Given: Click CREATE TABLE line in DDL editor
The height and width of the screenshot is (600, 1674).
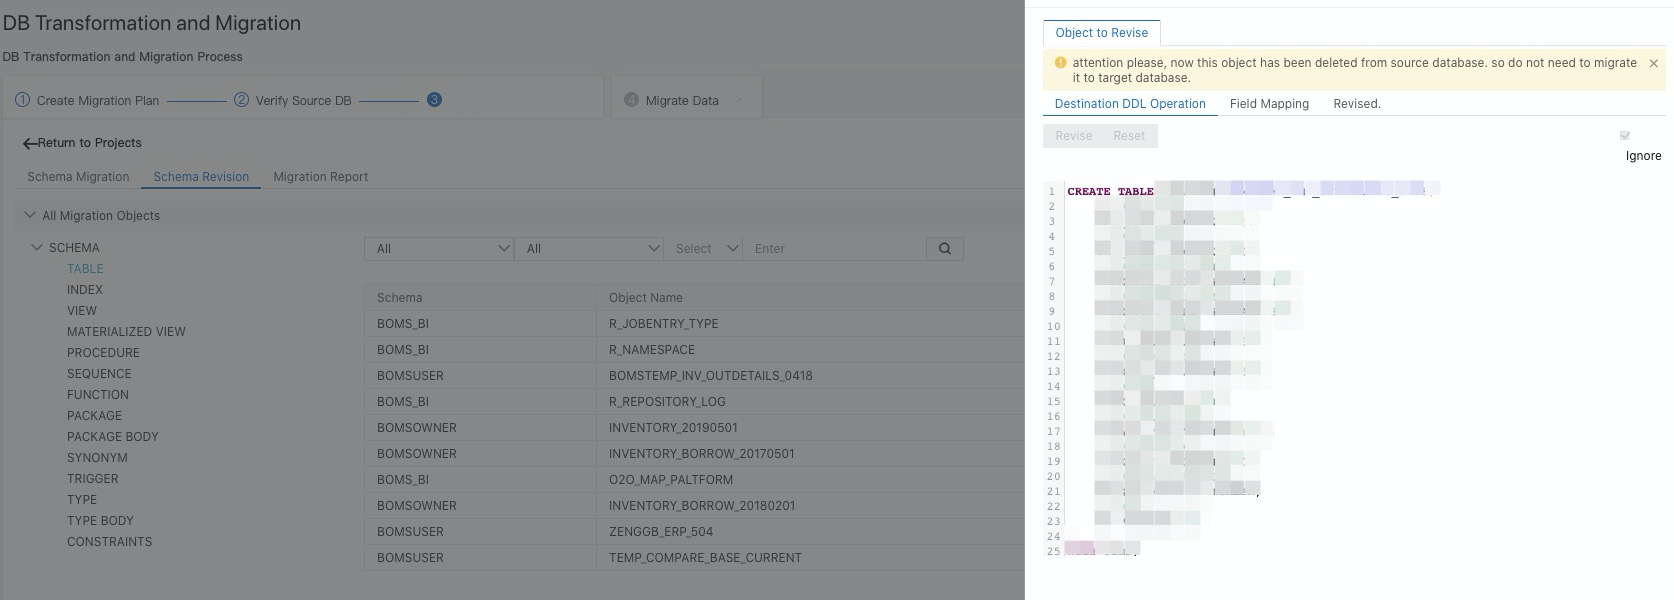Looking at the screenshot, I should (1110, 191).
